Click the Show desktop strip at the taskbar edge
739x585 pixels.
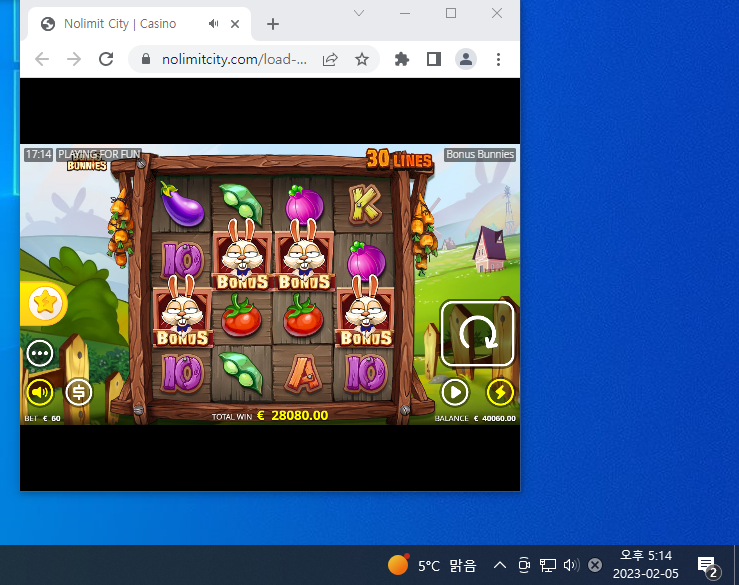(736, 565)
